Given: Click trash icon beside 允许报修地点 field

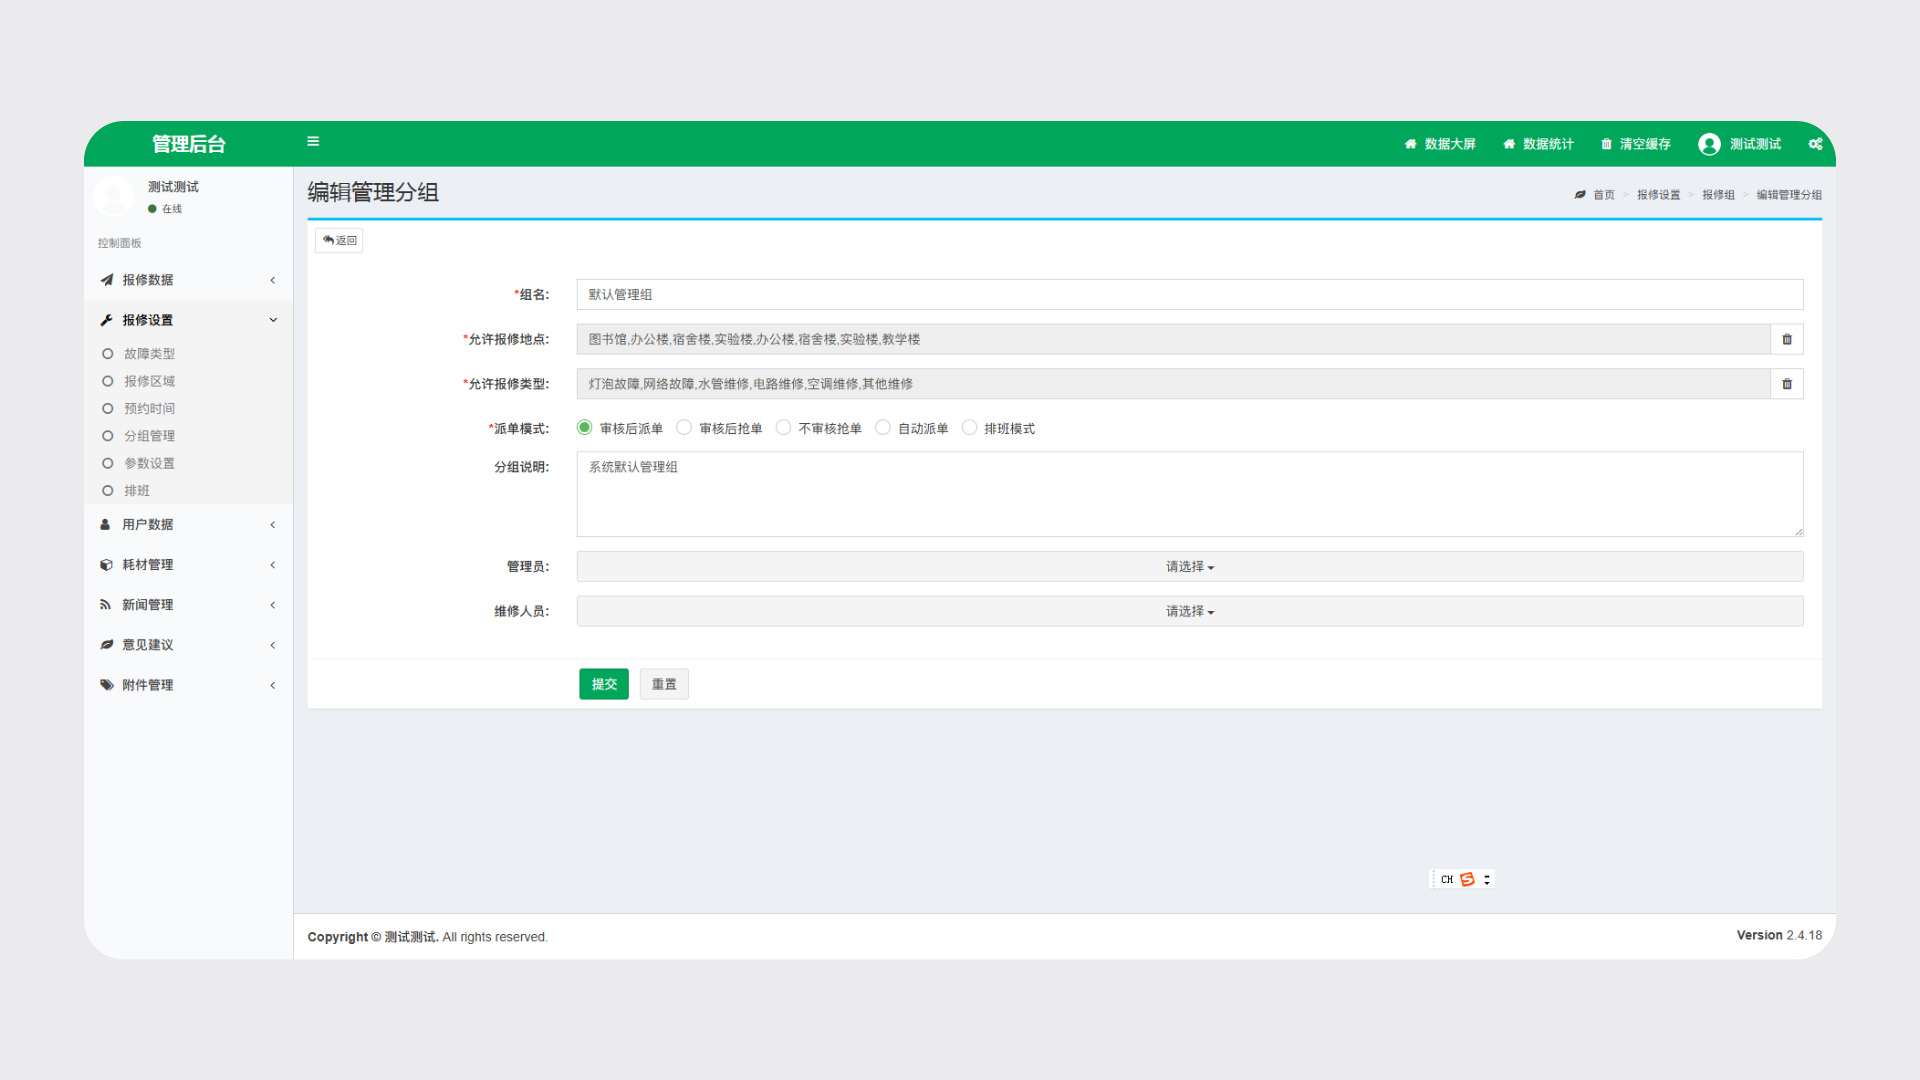Looking at the screenshot, I should 1787,340.
